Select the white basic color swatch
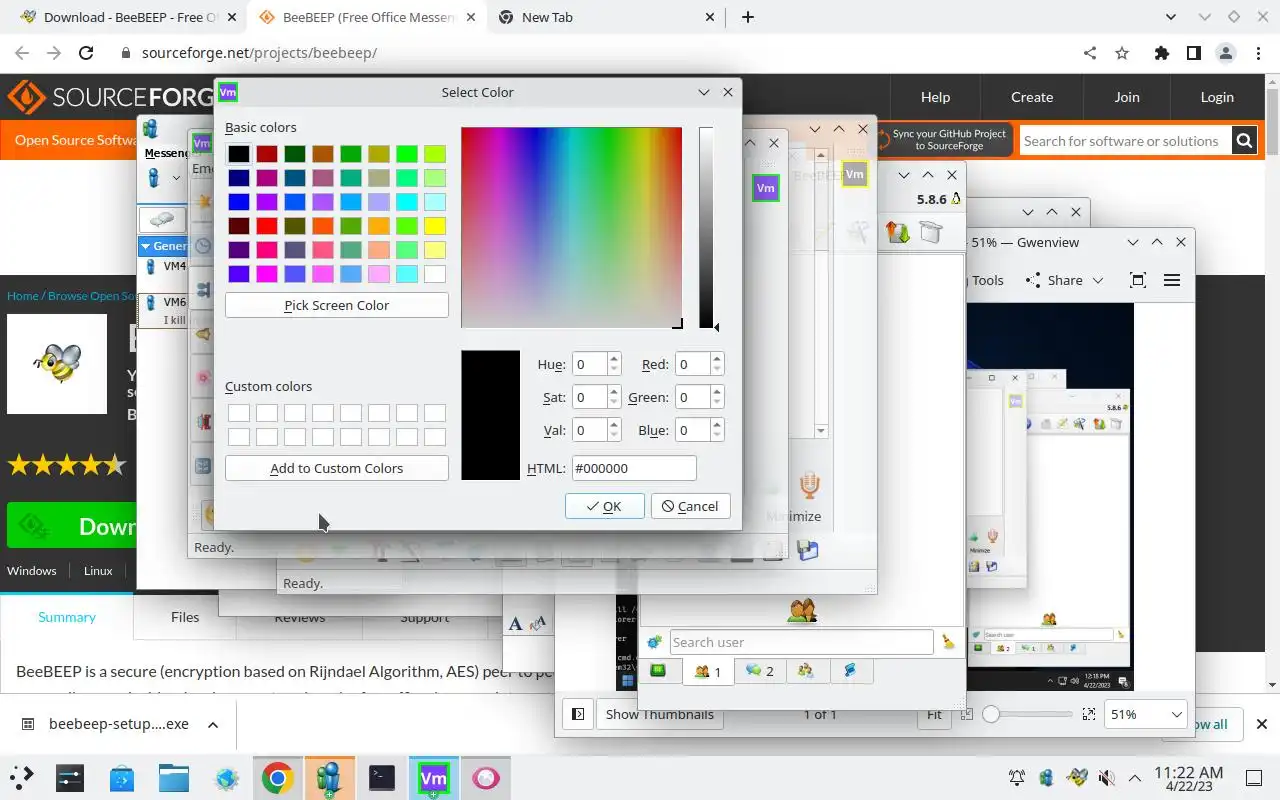Viewport: 1280px width, 800px height. [434, 274]
